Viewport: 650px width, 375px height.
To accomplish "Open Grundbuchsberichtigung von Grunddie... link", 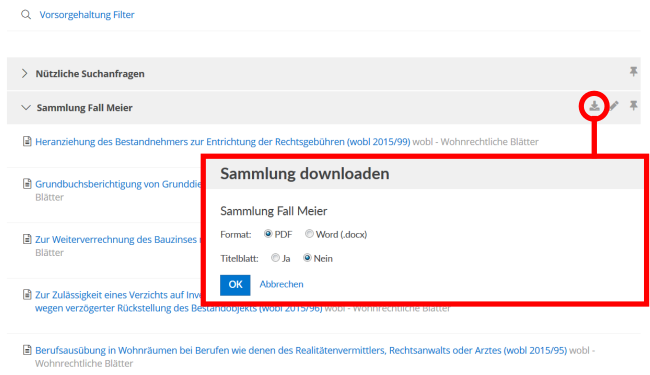I will click(118, 184).
